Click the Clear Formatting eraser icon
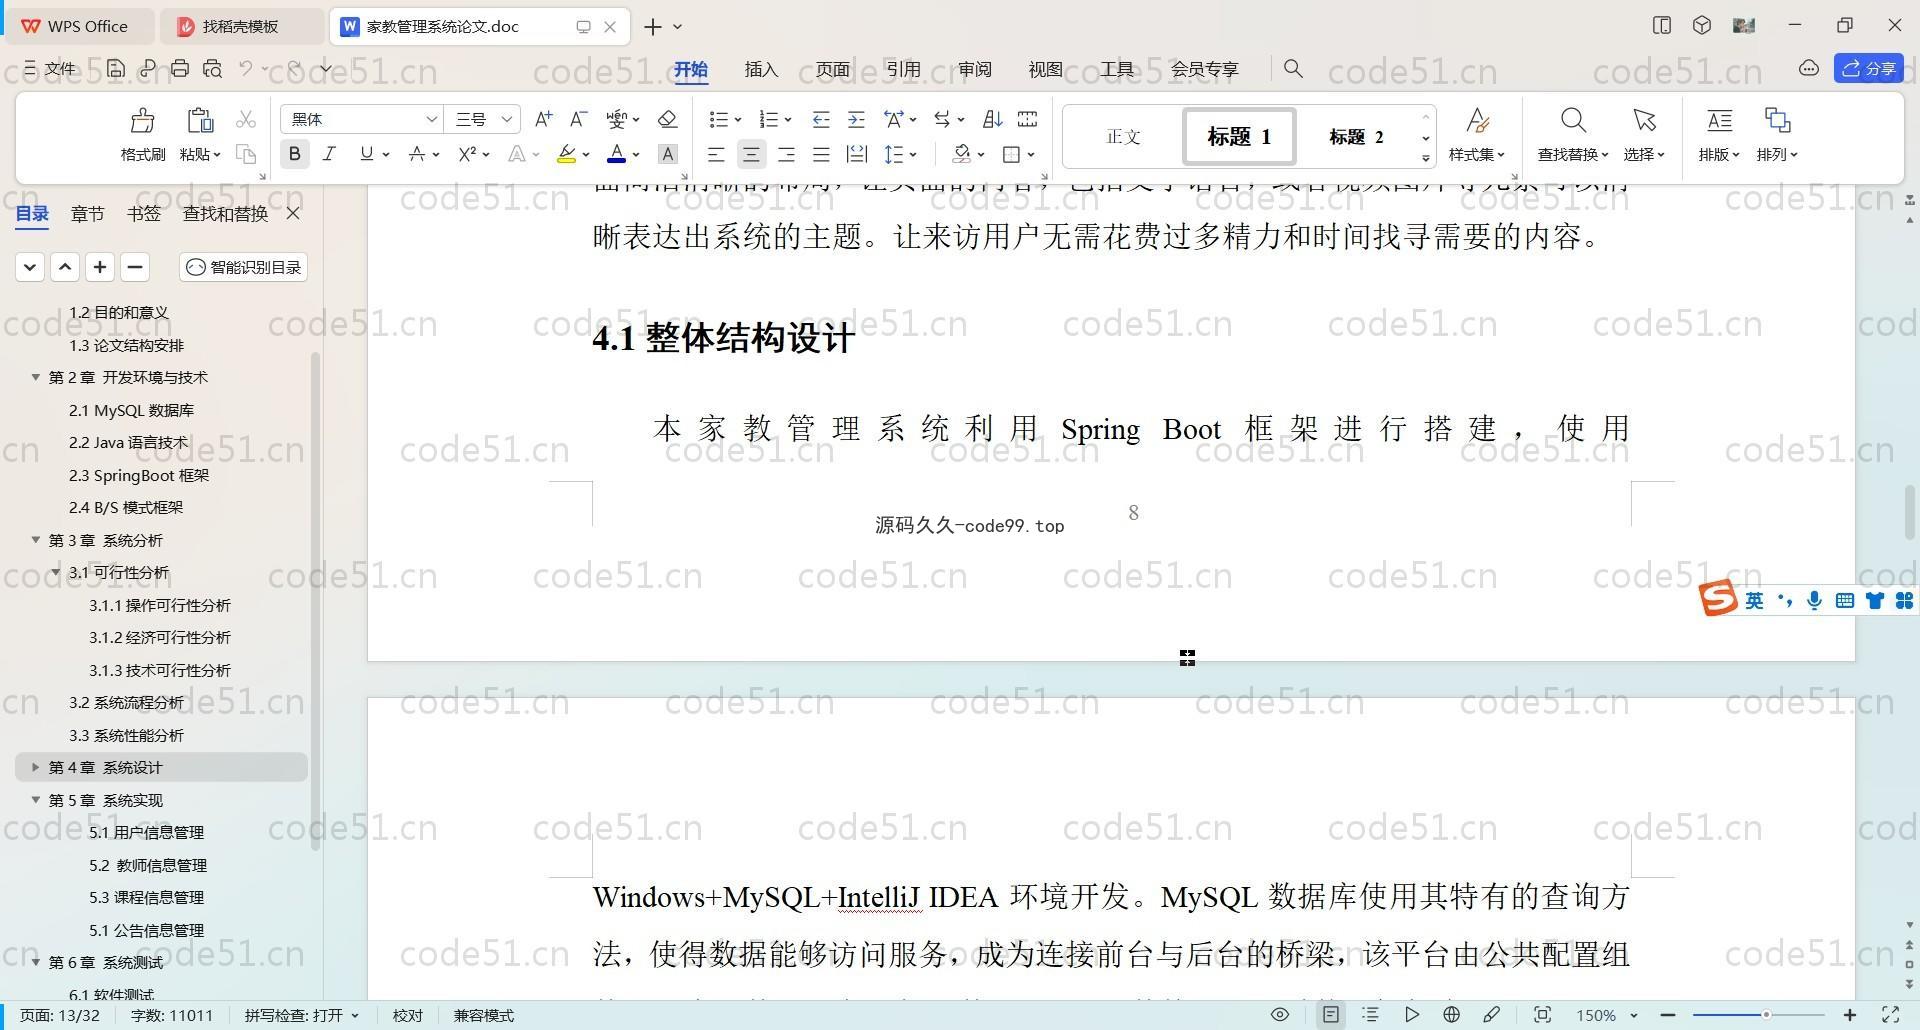 tap(667, 119)
